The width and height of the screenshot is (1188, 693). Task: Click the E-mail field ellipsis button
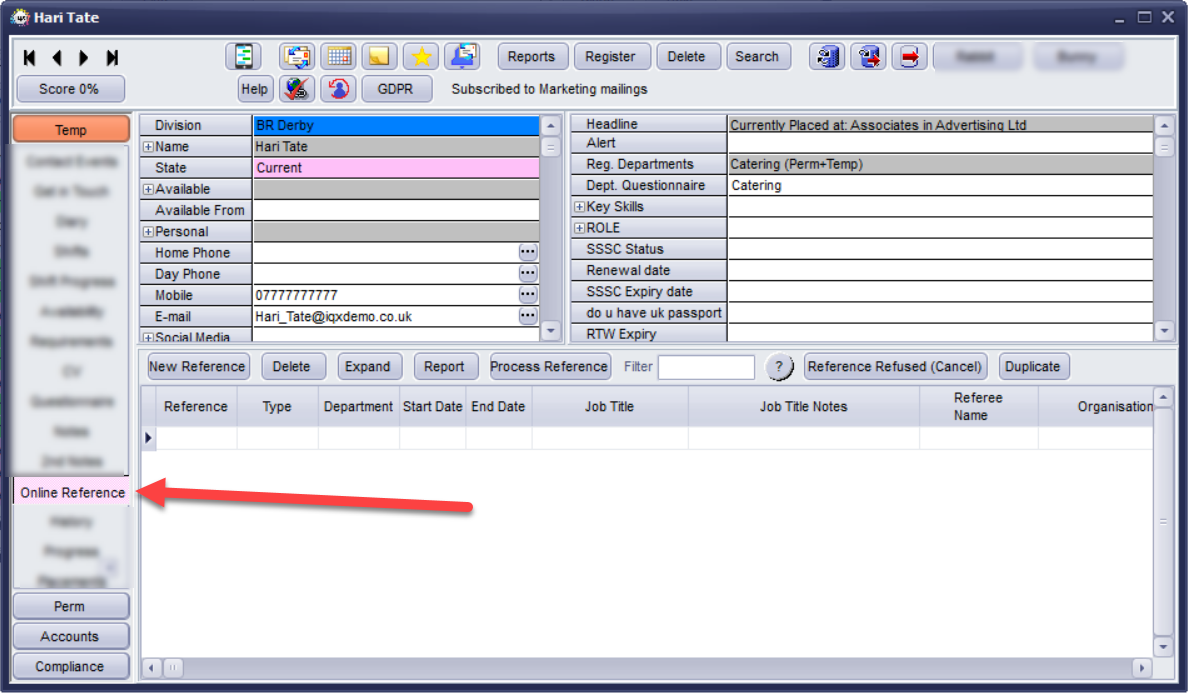click(x=528, y=316)
